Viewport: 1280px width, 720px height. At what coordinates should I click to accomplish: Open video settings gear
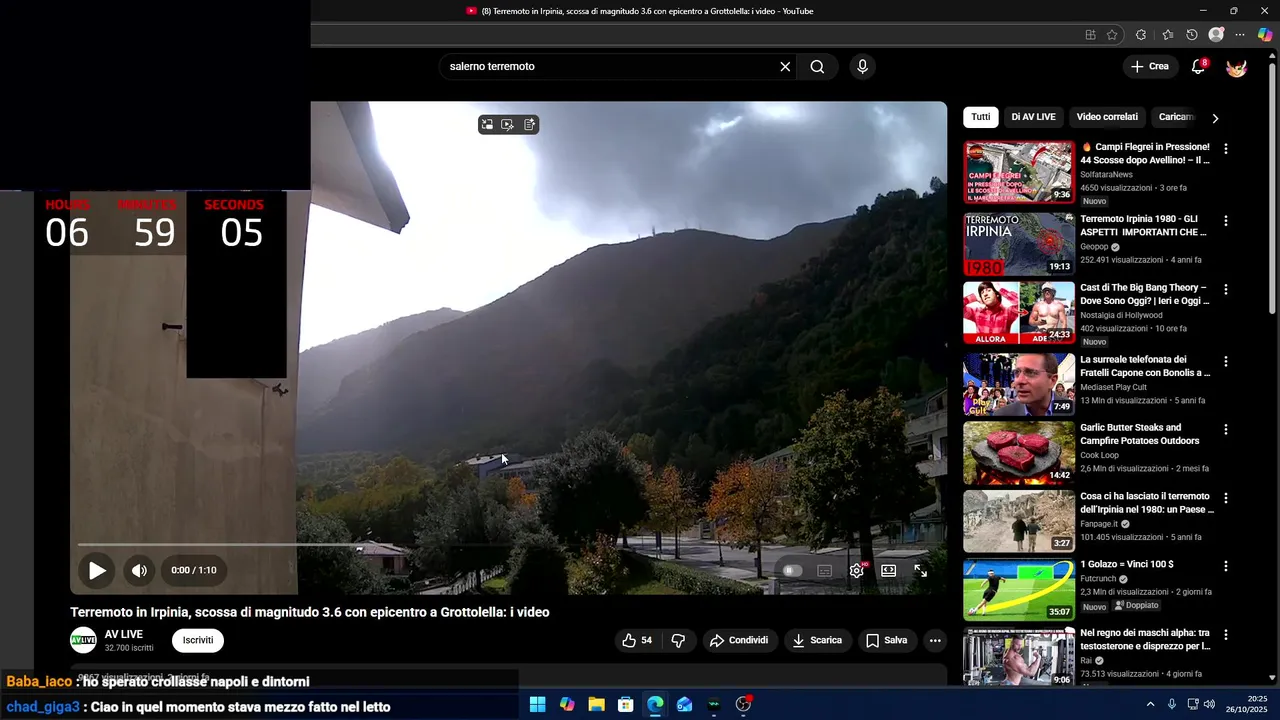[x=857, y=571]
